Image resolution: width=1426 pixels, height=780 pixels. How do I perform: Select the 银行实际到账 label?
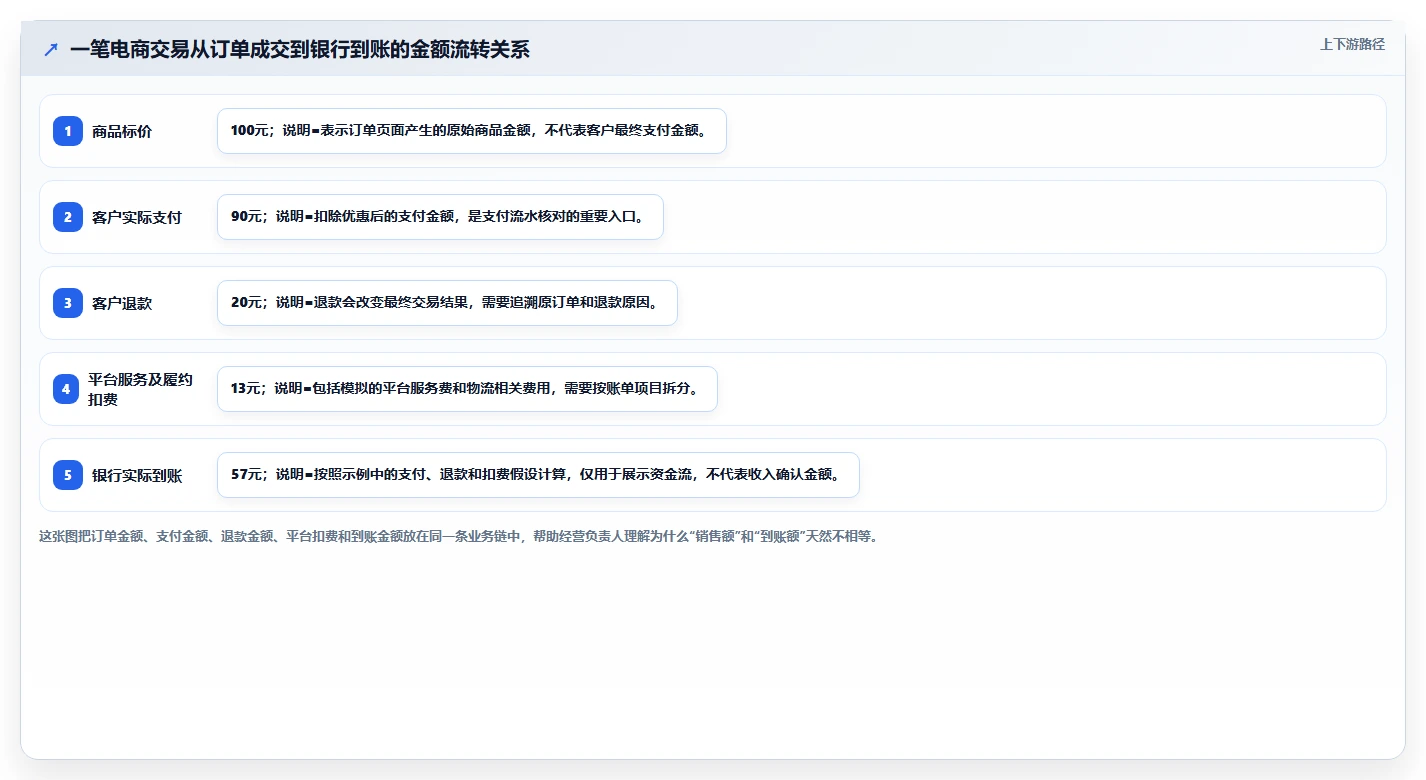137,475
